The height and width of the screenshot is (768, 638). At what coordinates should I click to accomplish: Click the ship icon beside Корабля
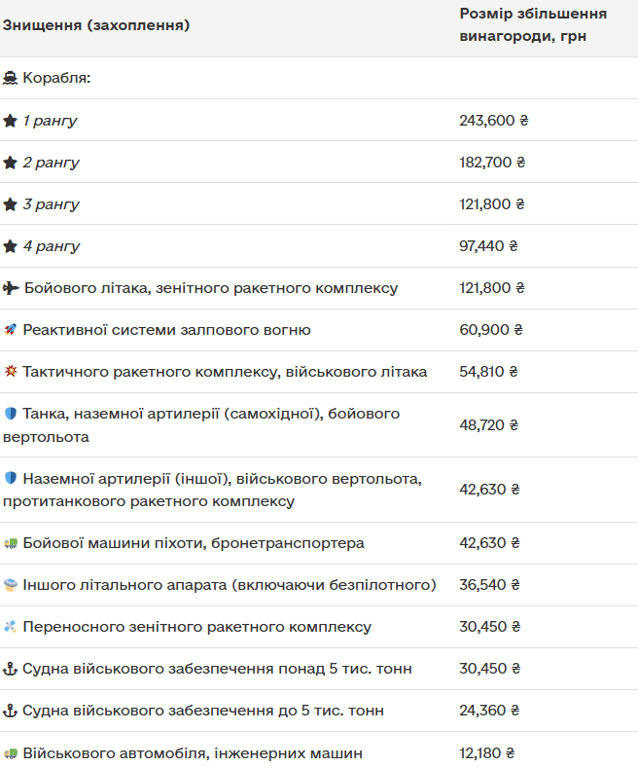[10, 78]
